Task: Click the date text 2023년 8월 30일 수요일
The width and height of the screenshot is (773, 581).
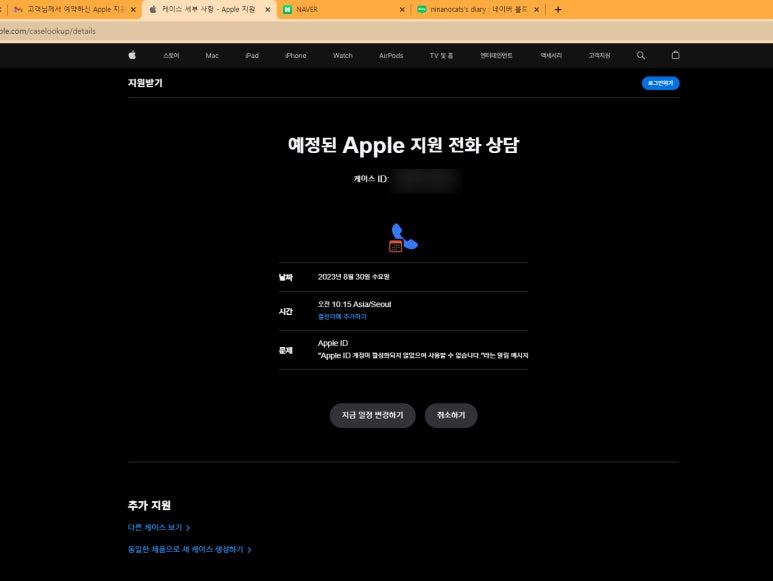Action: pos(353,276)
